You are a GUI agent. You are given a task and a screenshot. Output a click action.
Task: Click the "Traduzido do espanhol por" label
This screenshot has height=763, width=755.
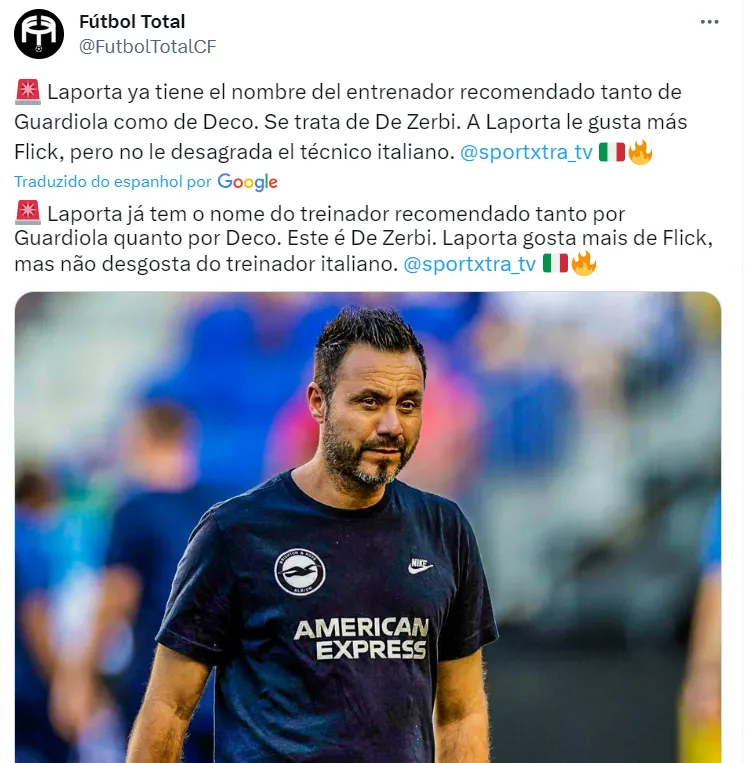point(113,182)
